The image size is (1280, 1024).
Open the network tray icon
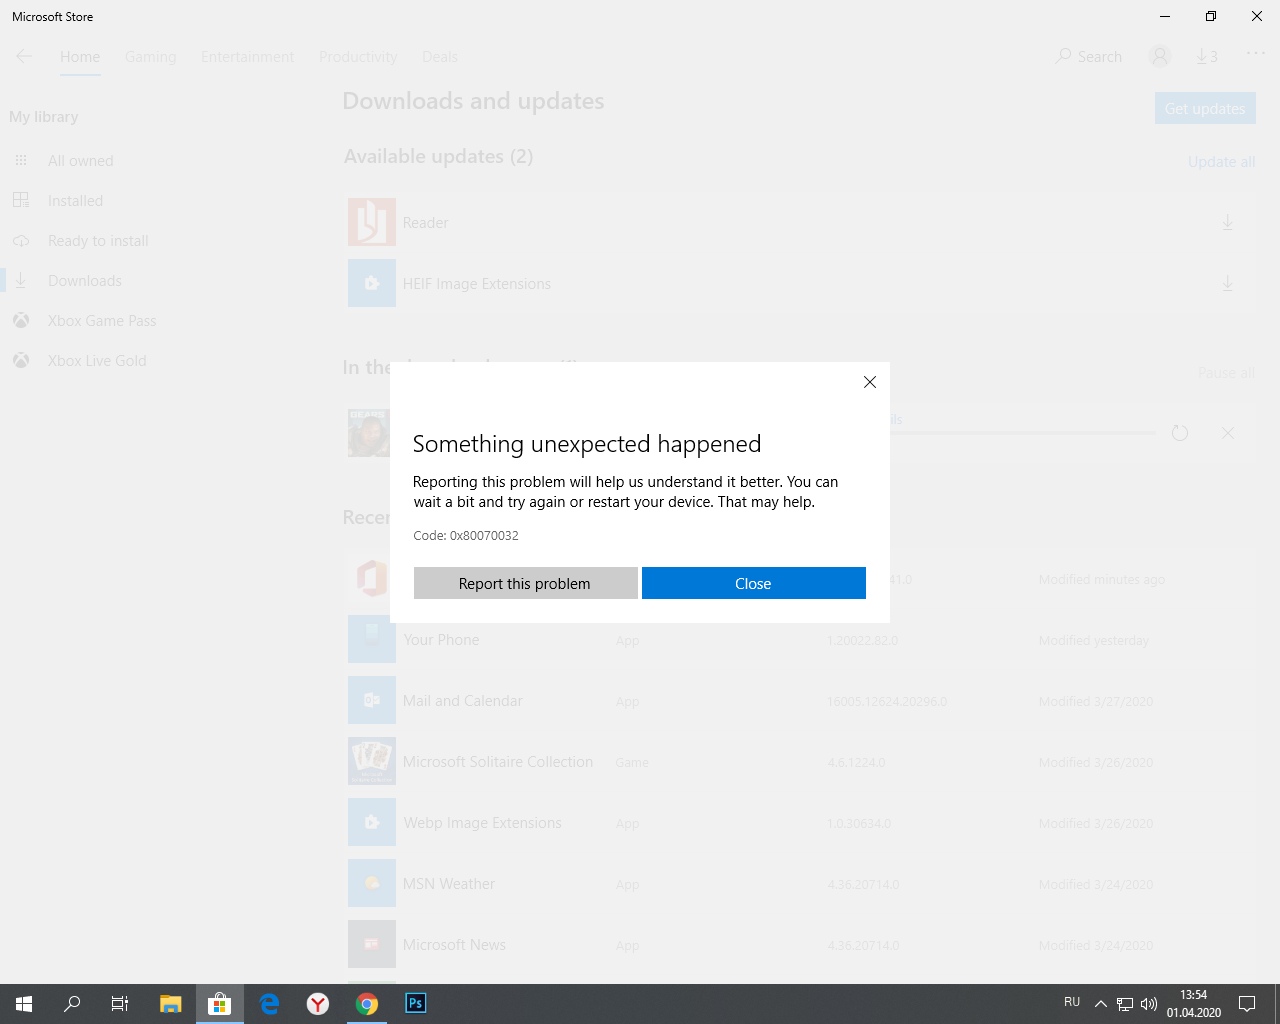click(1125, 1004)
